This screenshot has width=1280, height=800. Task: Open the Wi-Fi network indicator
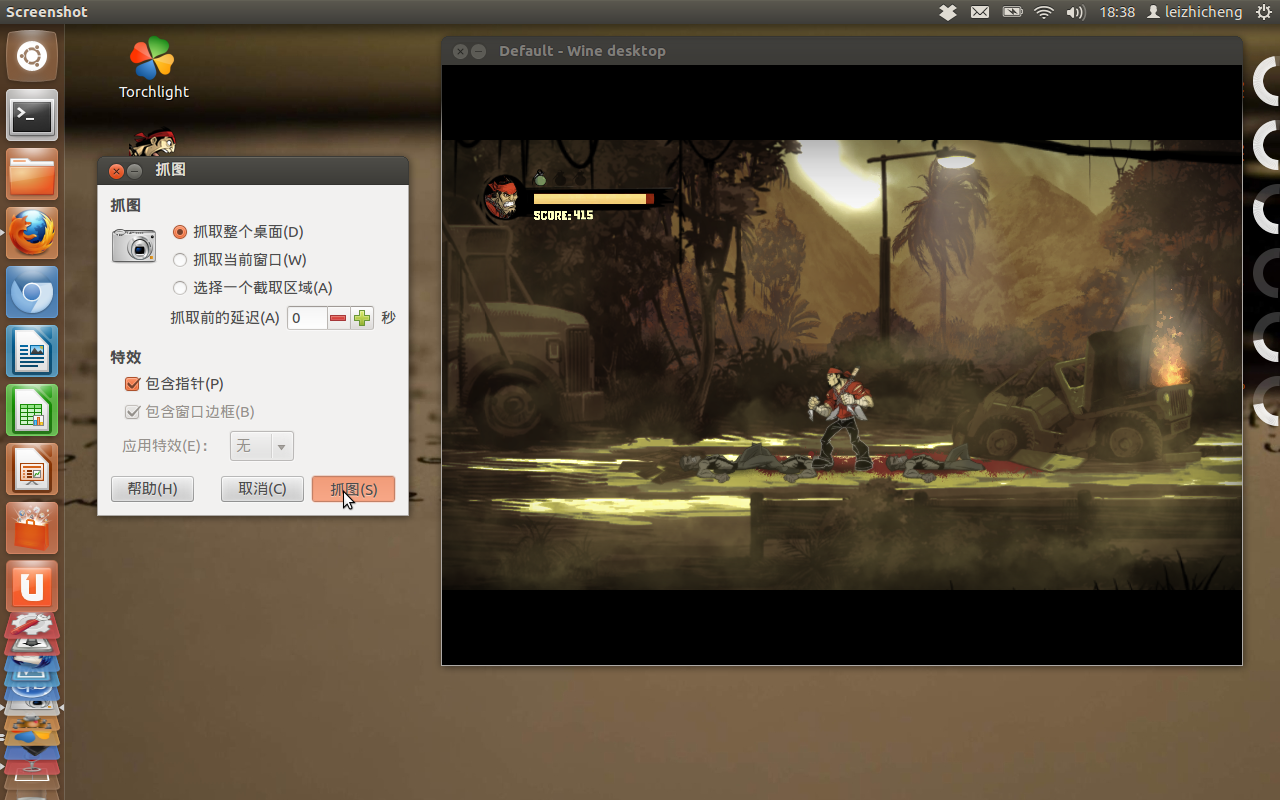tap(1044, 12)
